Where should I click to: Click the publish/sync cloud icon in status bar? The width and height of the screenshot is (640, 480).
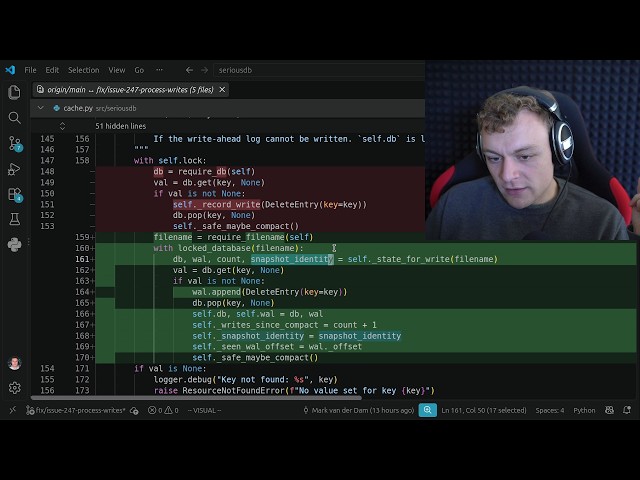coord(134,411)
